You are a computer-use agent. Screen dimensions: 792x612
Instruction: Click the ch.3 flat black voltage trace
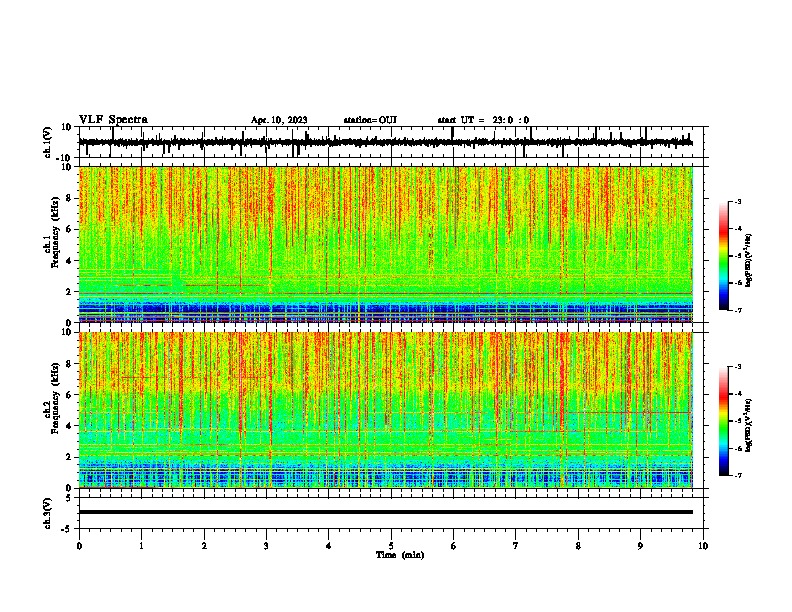click(385, 512)
